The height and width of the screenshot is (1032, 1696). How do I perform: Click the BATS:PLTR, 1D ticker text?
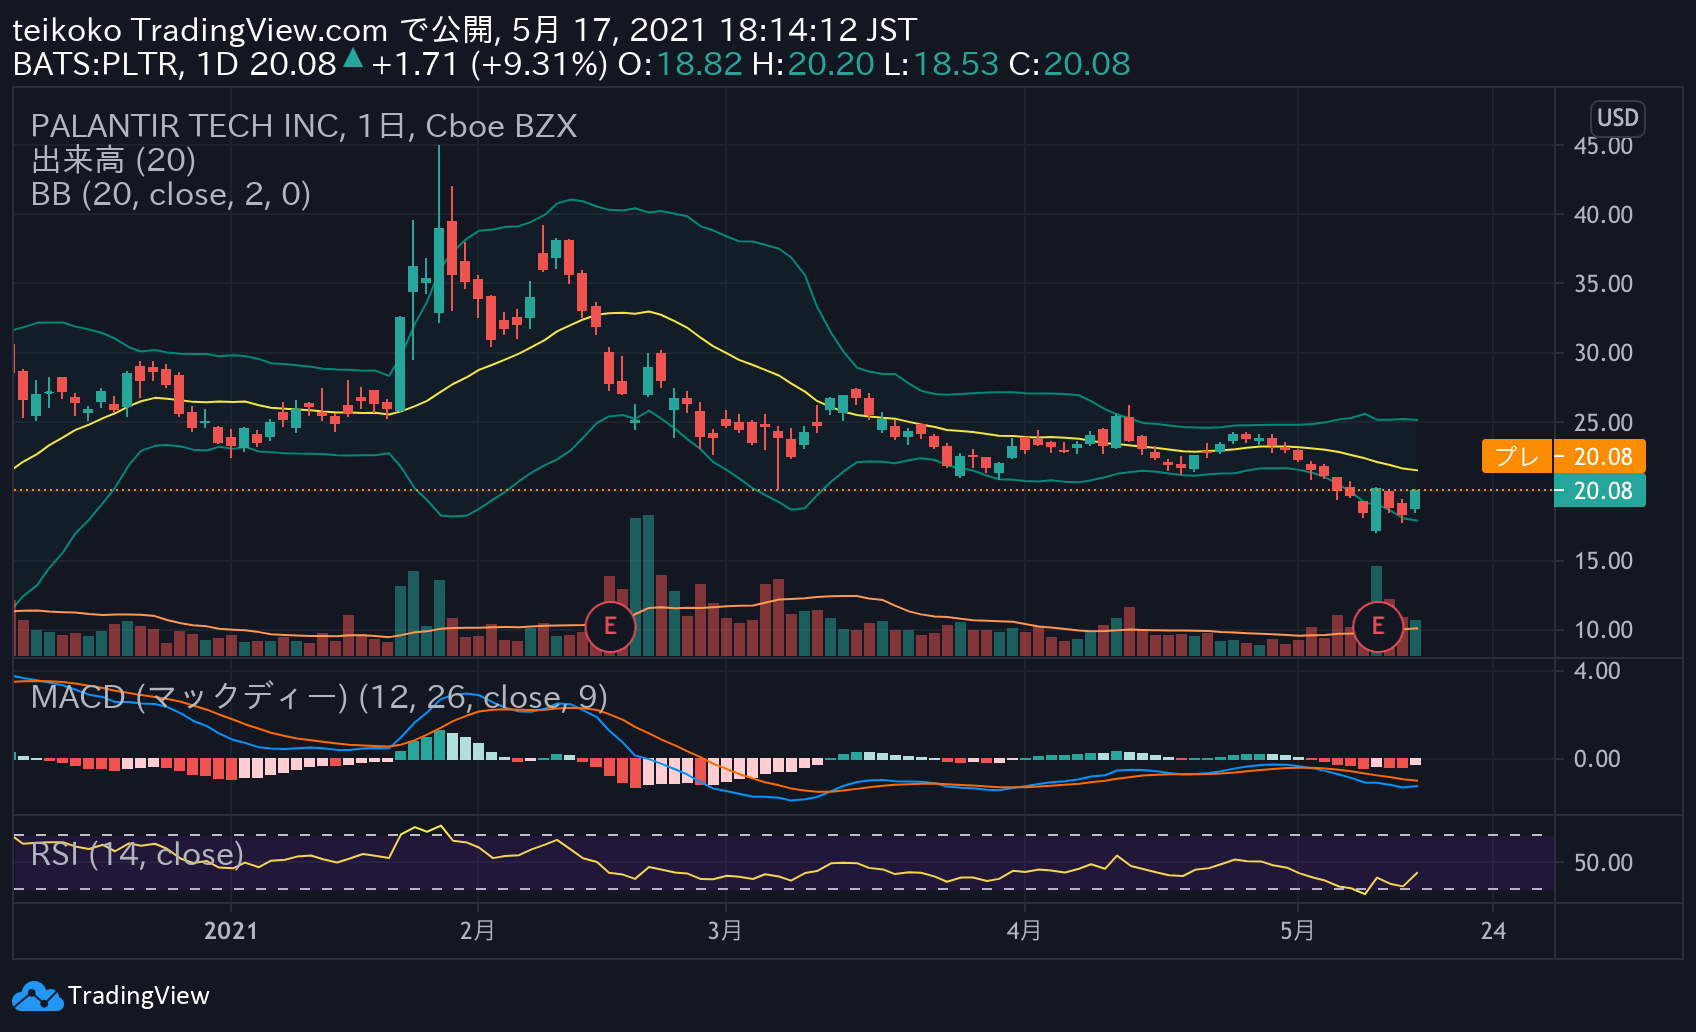(126, 64)
